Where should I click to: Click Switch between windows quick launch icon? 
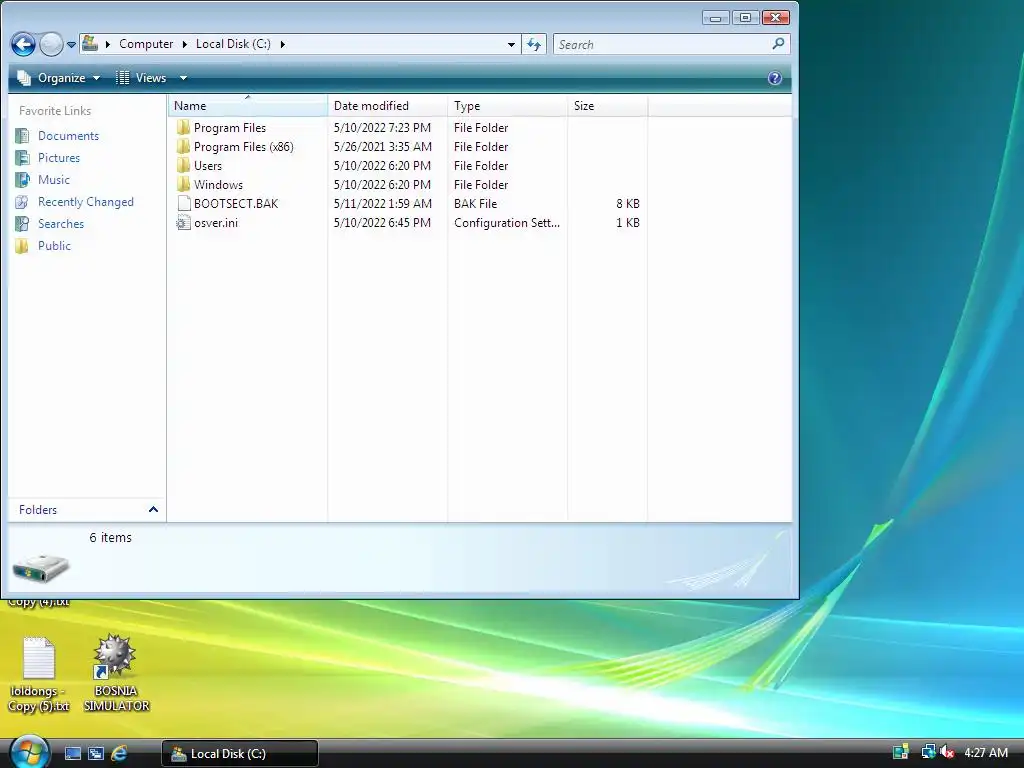(x=96, y=754)
